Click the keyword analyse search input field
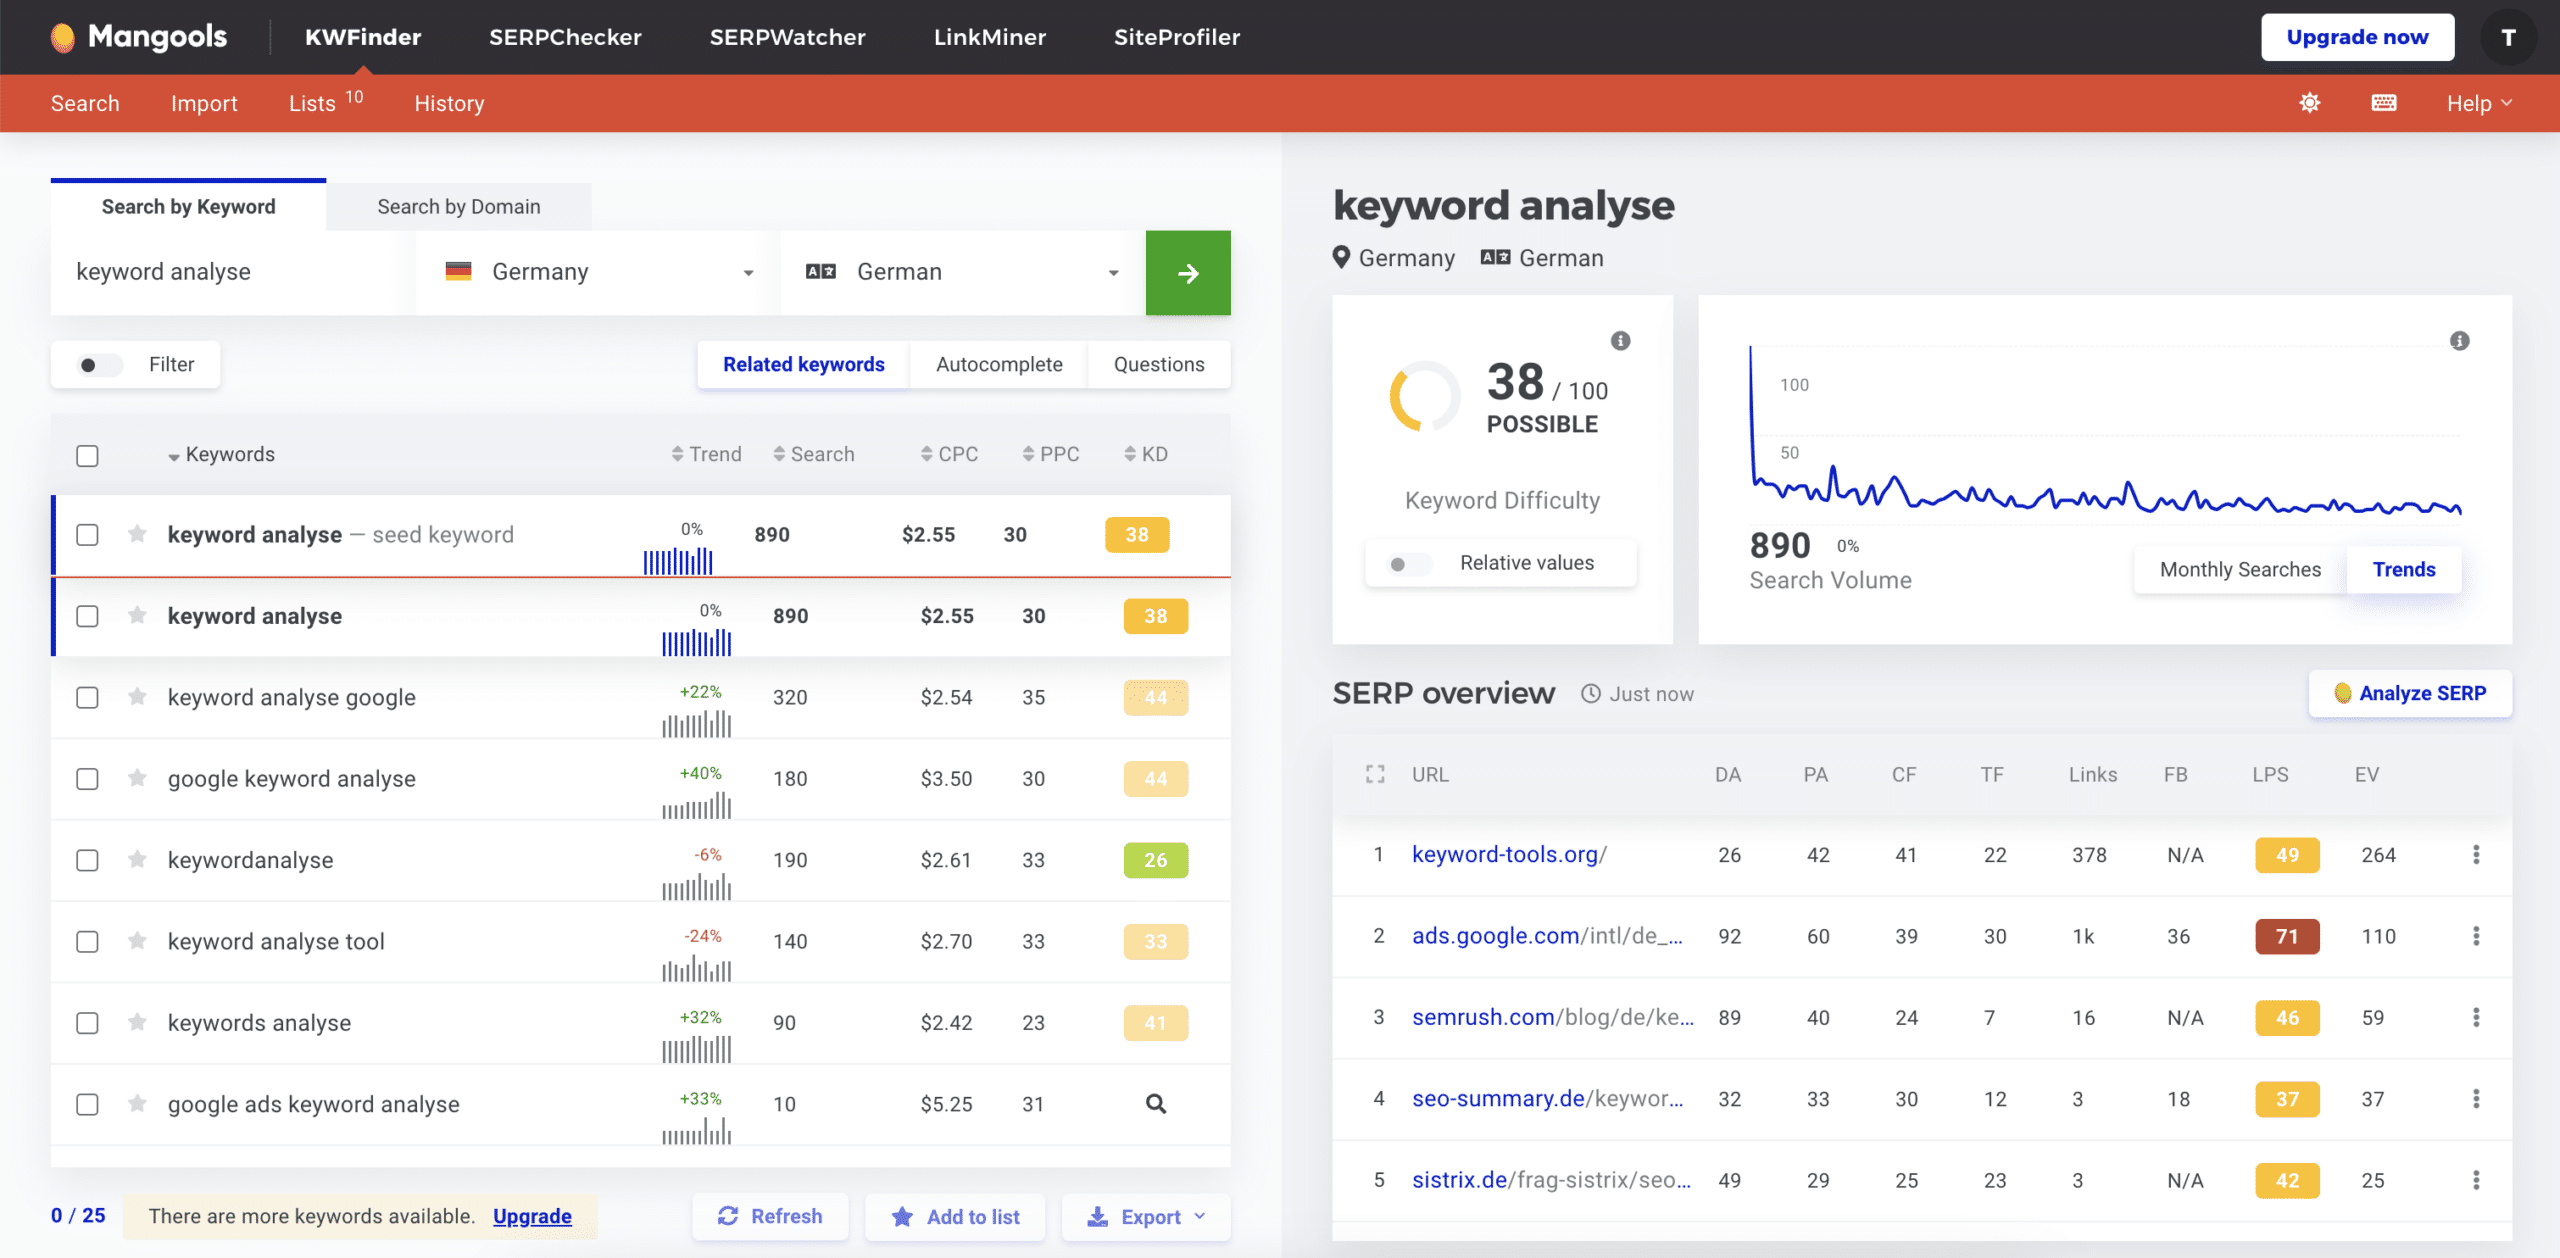 pyautogui.click(x=233, y=273)
